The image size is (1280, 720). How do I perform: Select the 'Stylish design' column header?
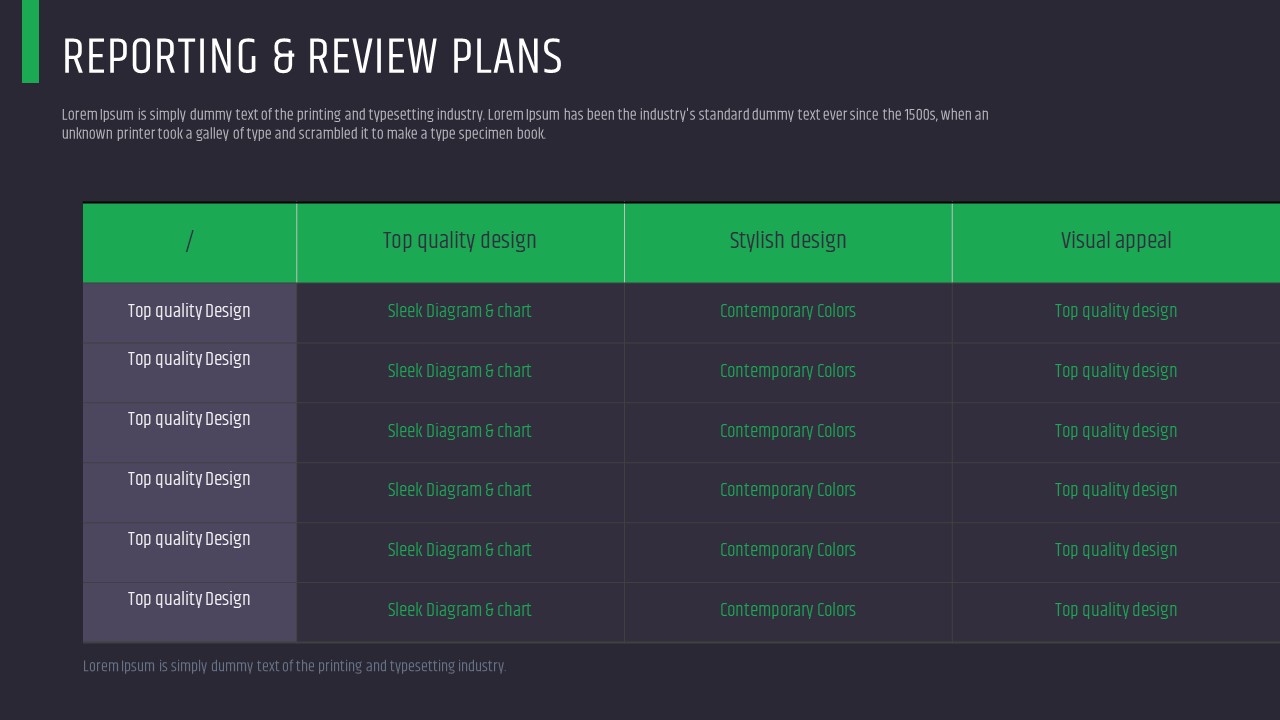[788, 241]
